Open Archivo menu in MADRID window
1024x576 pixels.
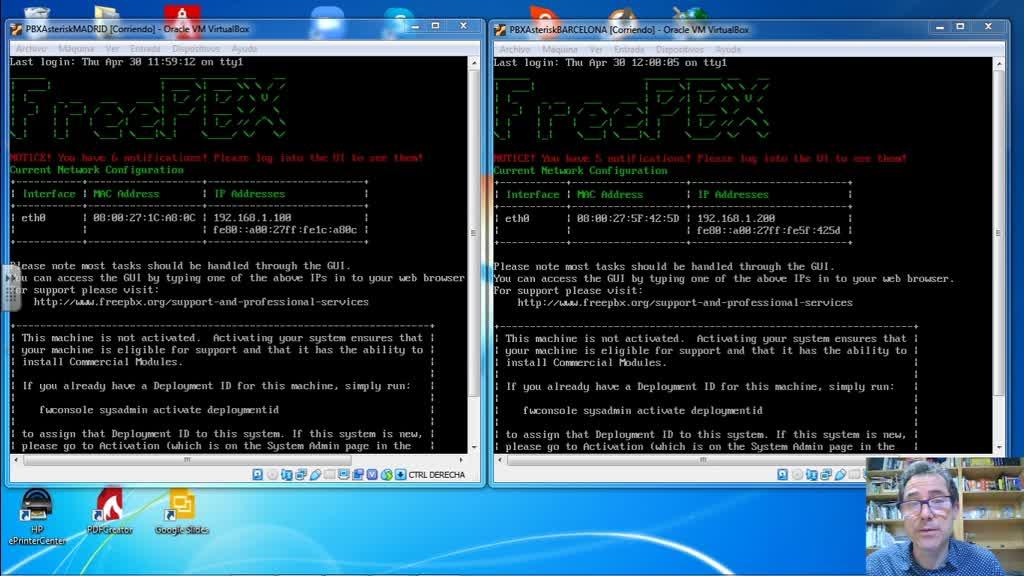click(31, 48)
